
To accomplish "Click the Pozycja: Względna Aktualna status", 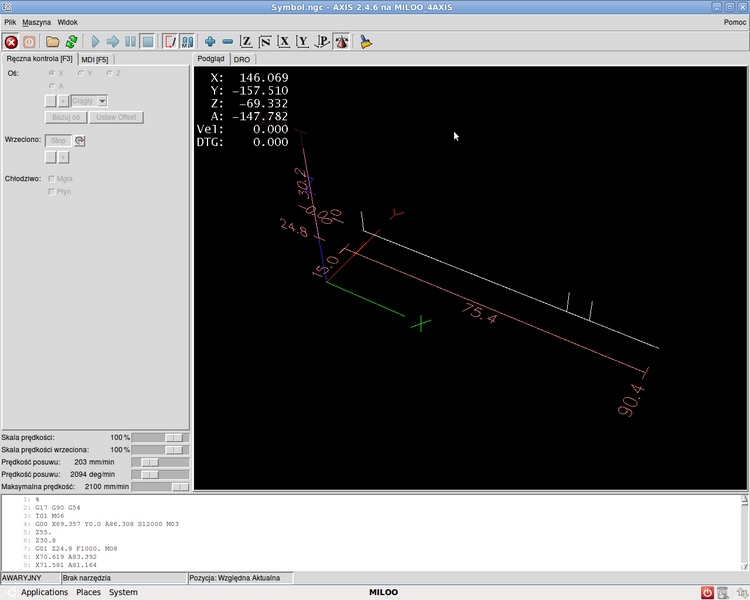I will 241,578.
